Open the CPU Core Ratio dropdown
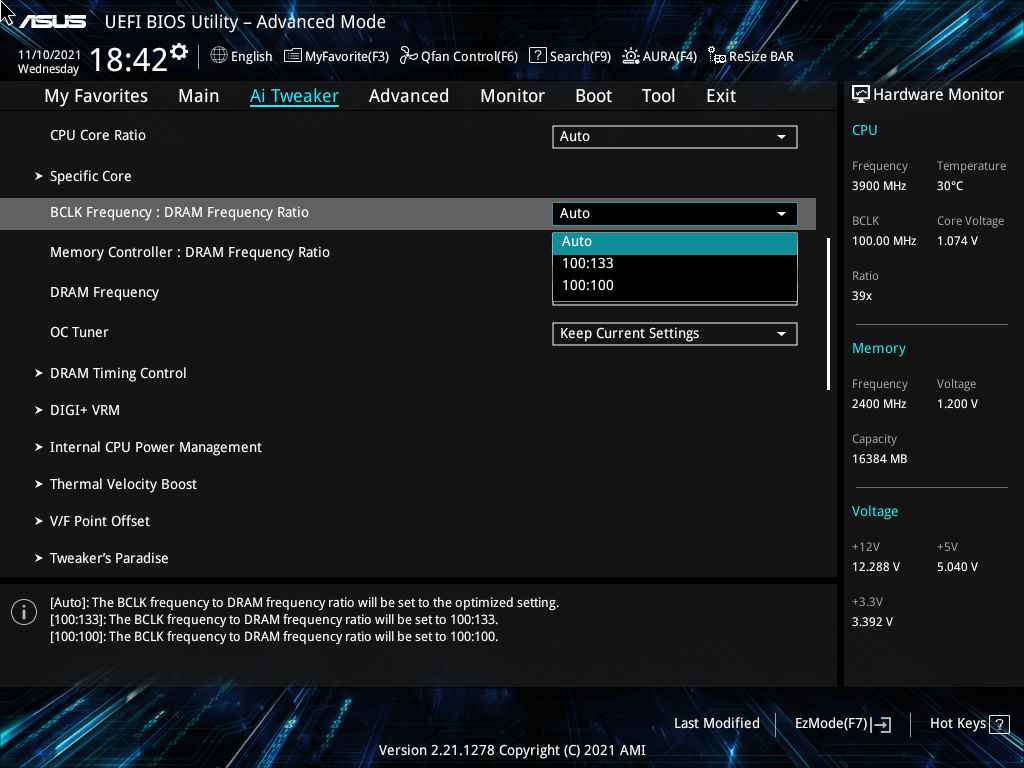Viewport: 1024px width, 768px height. pos(675,136)
